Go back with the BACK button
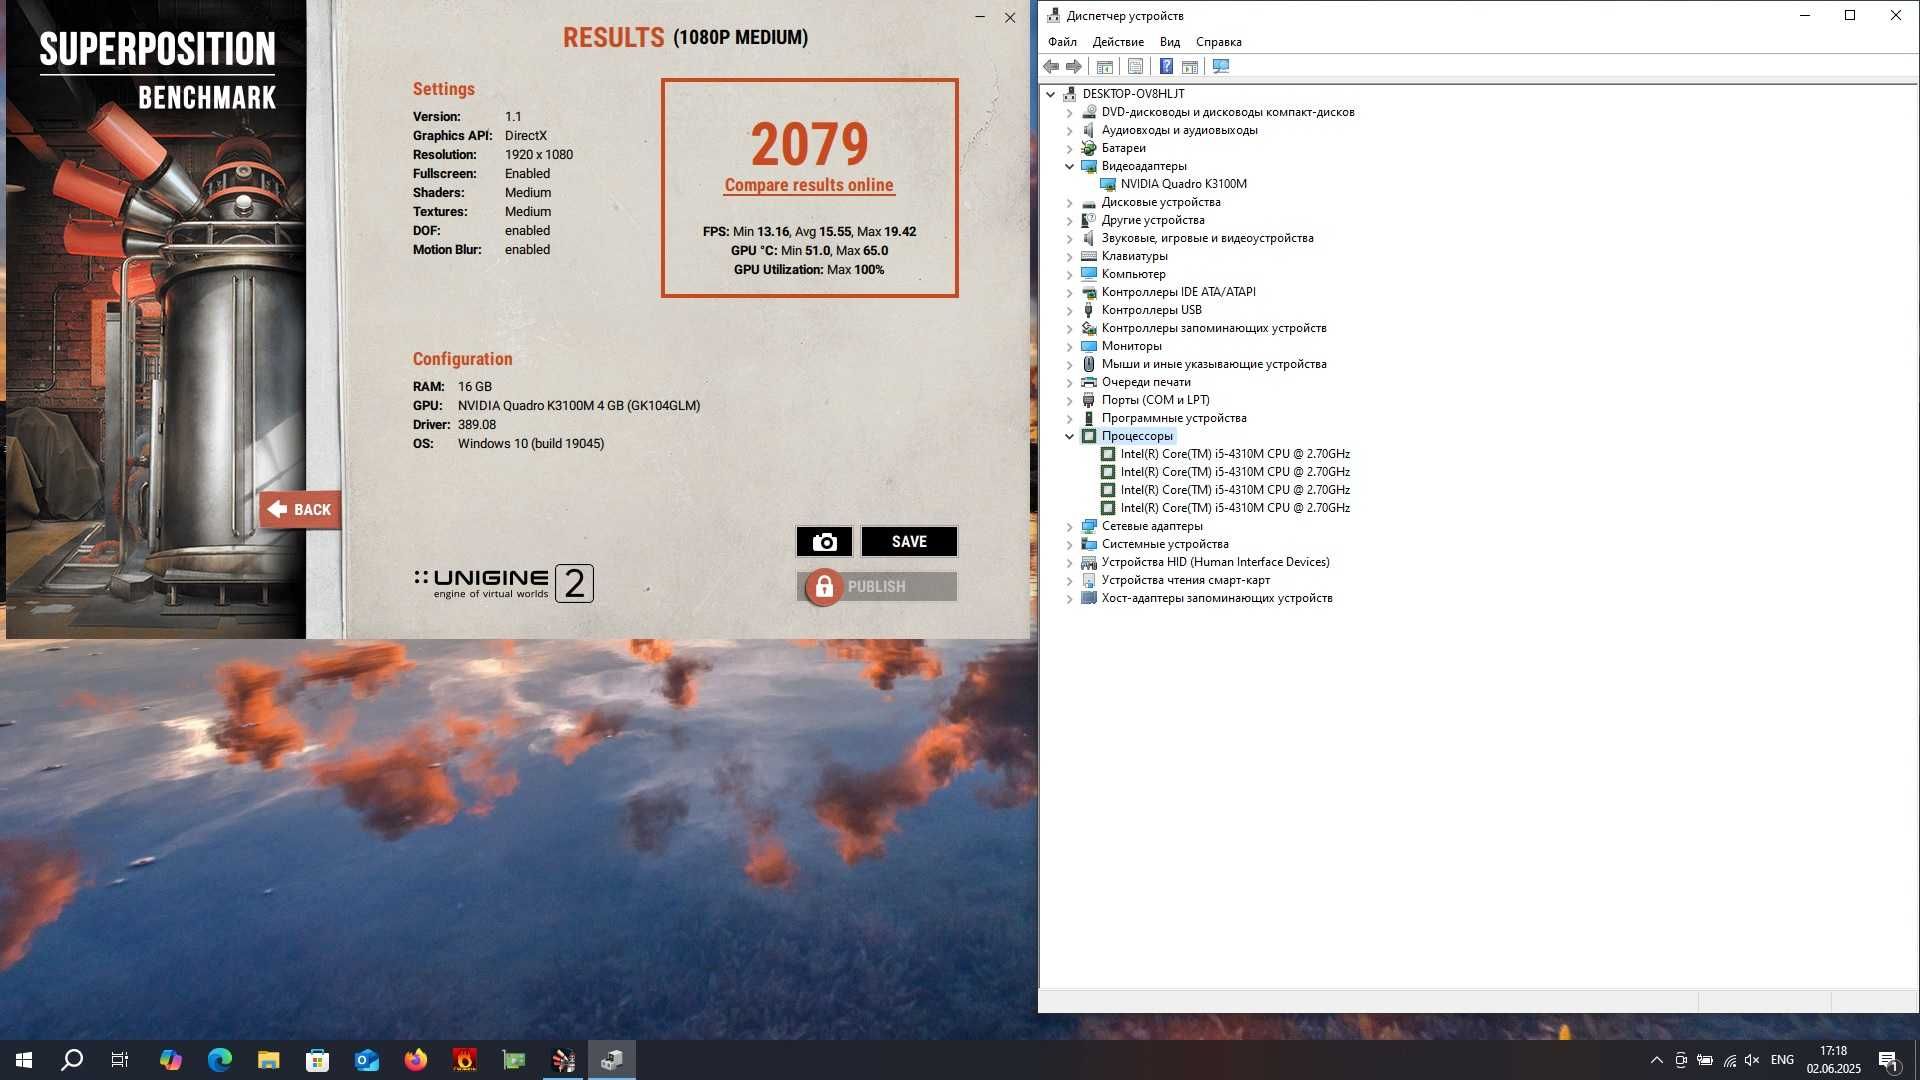This screenshot has height=1080, width=1920. tap(300, 509)
